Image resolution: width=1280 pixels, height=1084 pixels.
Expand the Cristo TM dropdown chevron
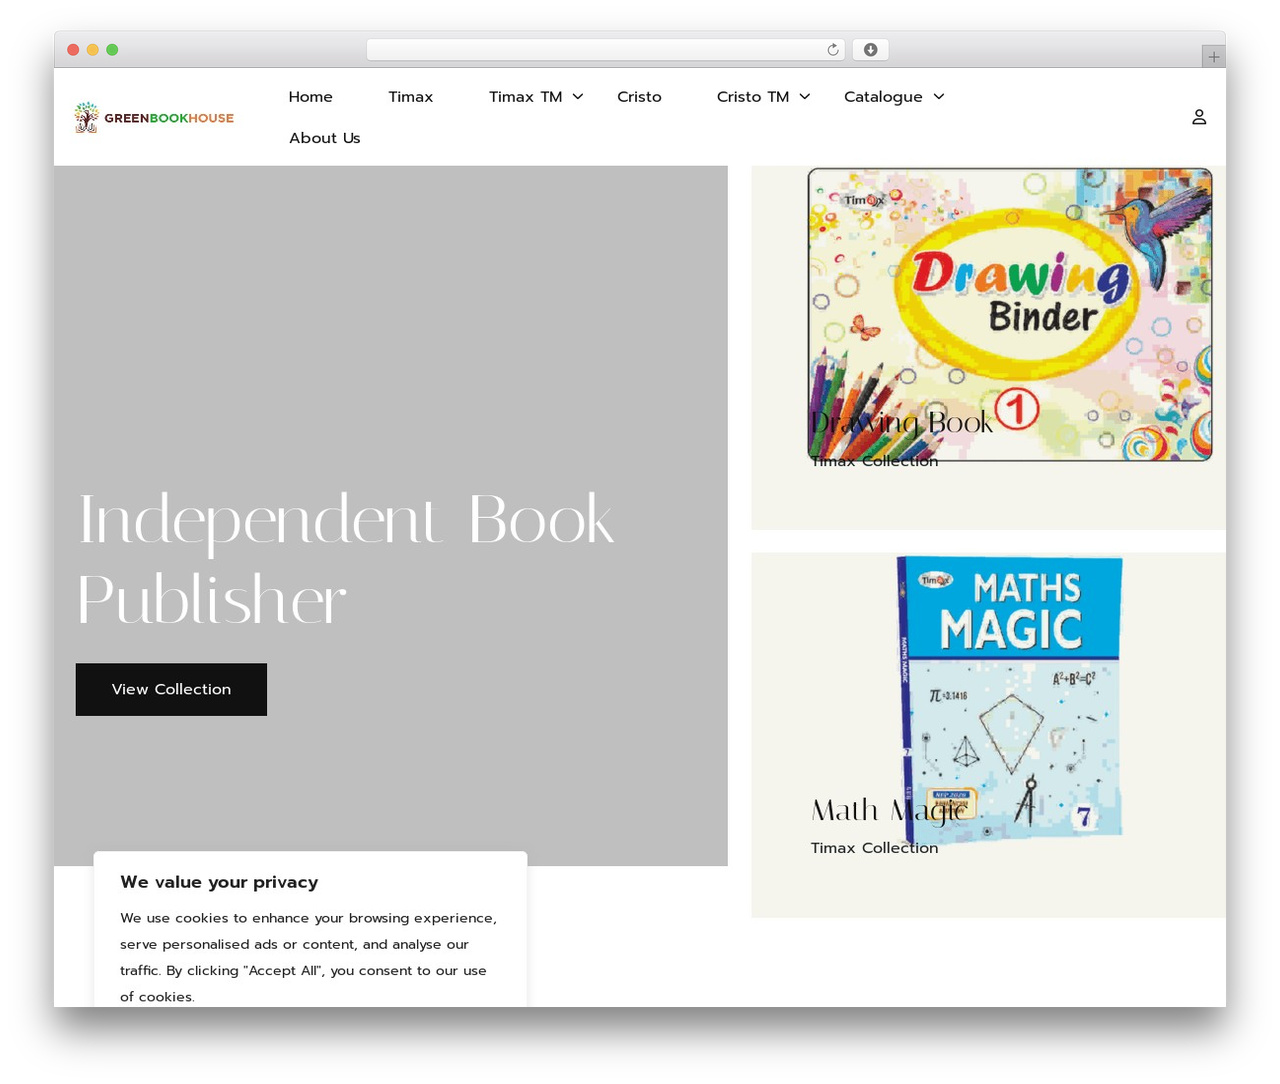point(805,97)
